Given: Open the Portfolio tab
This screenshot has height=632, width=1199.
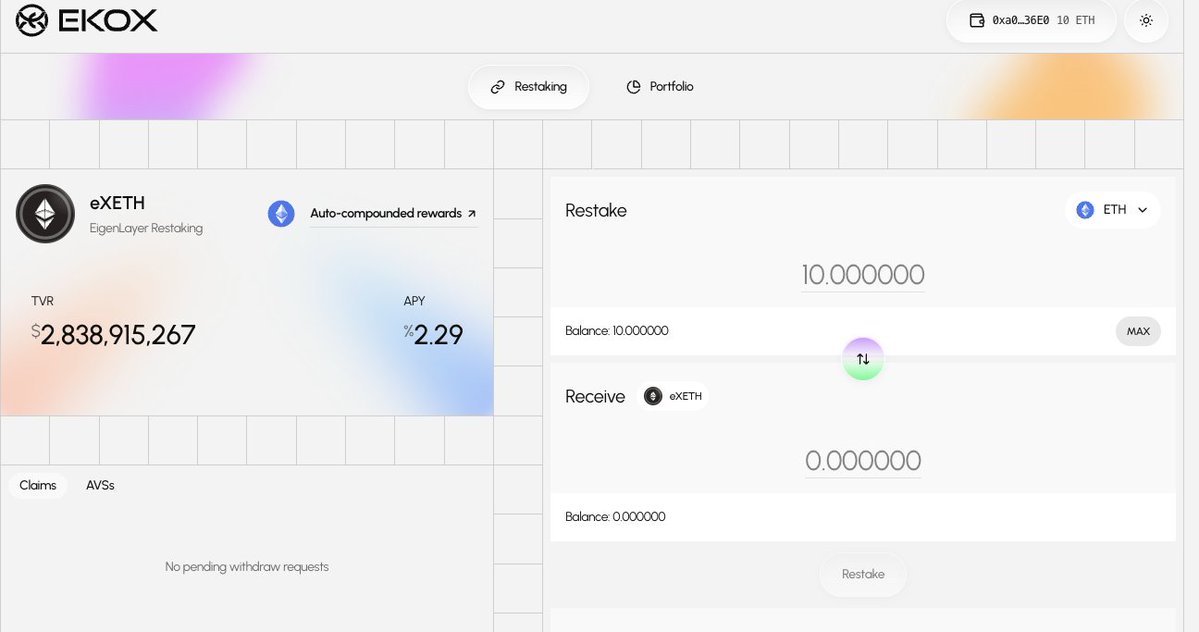Looking at the screenshot, I should click(x=659, y=87).
